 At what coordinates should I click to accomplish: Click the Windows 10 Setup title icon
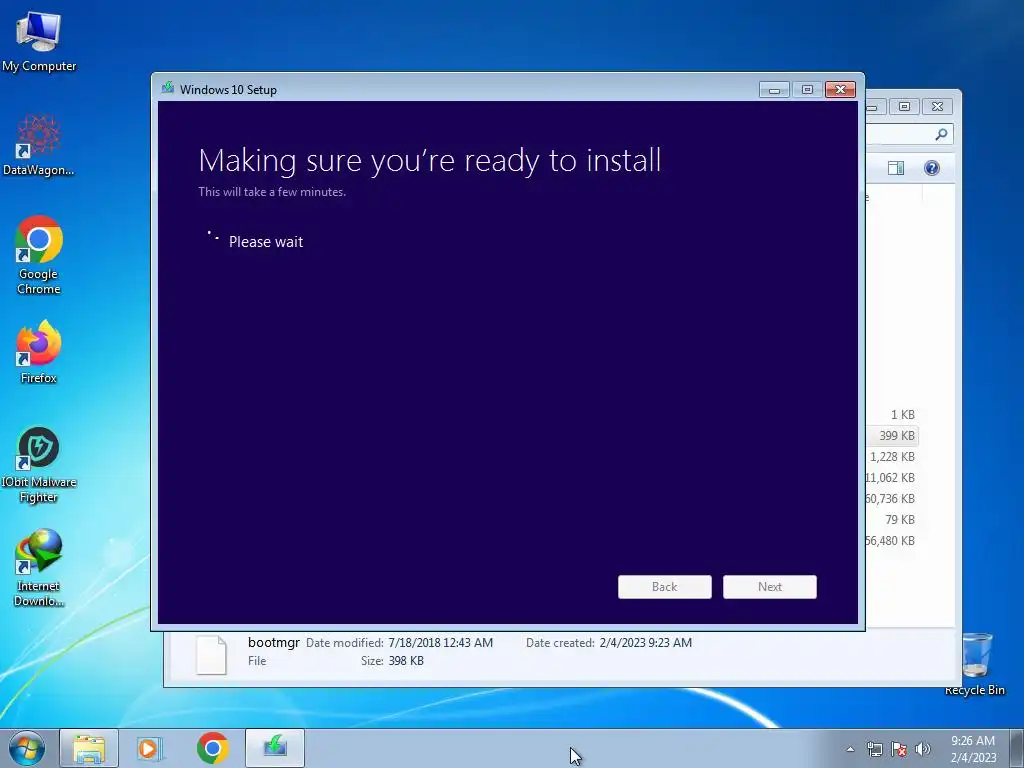click(168, 88)
